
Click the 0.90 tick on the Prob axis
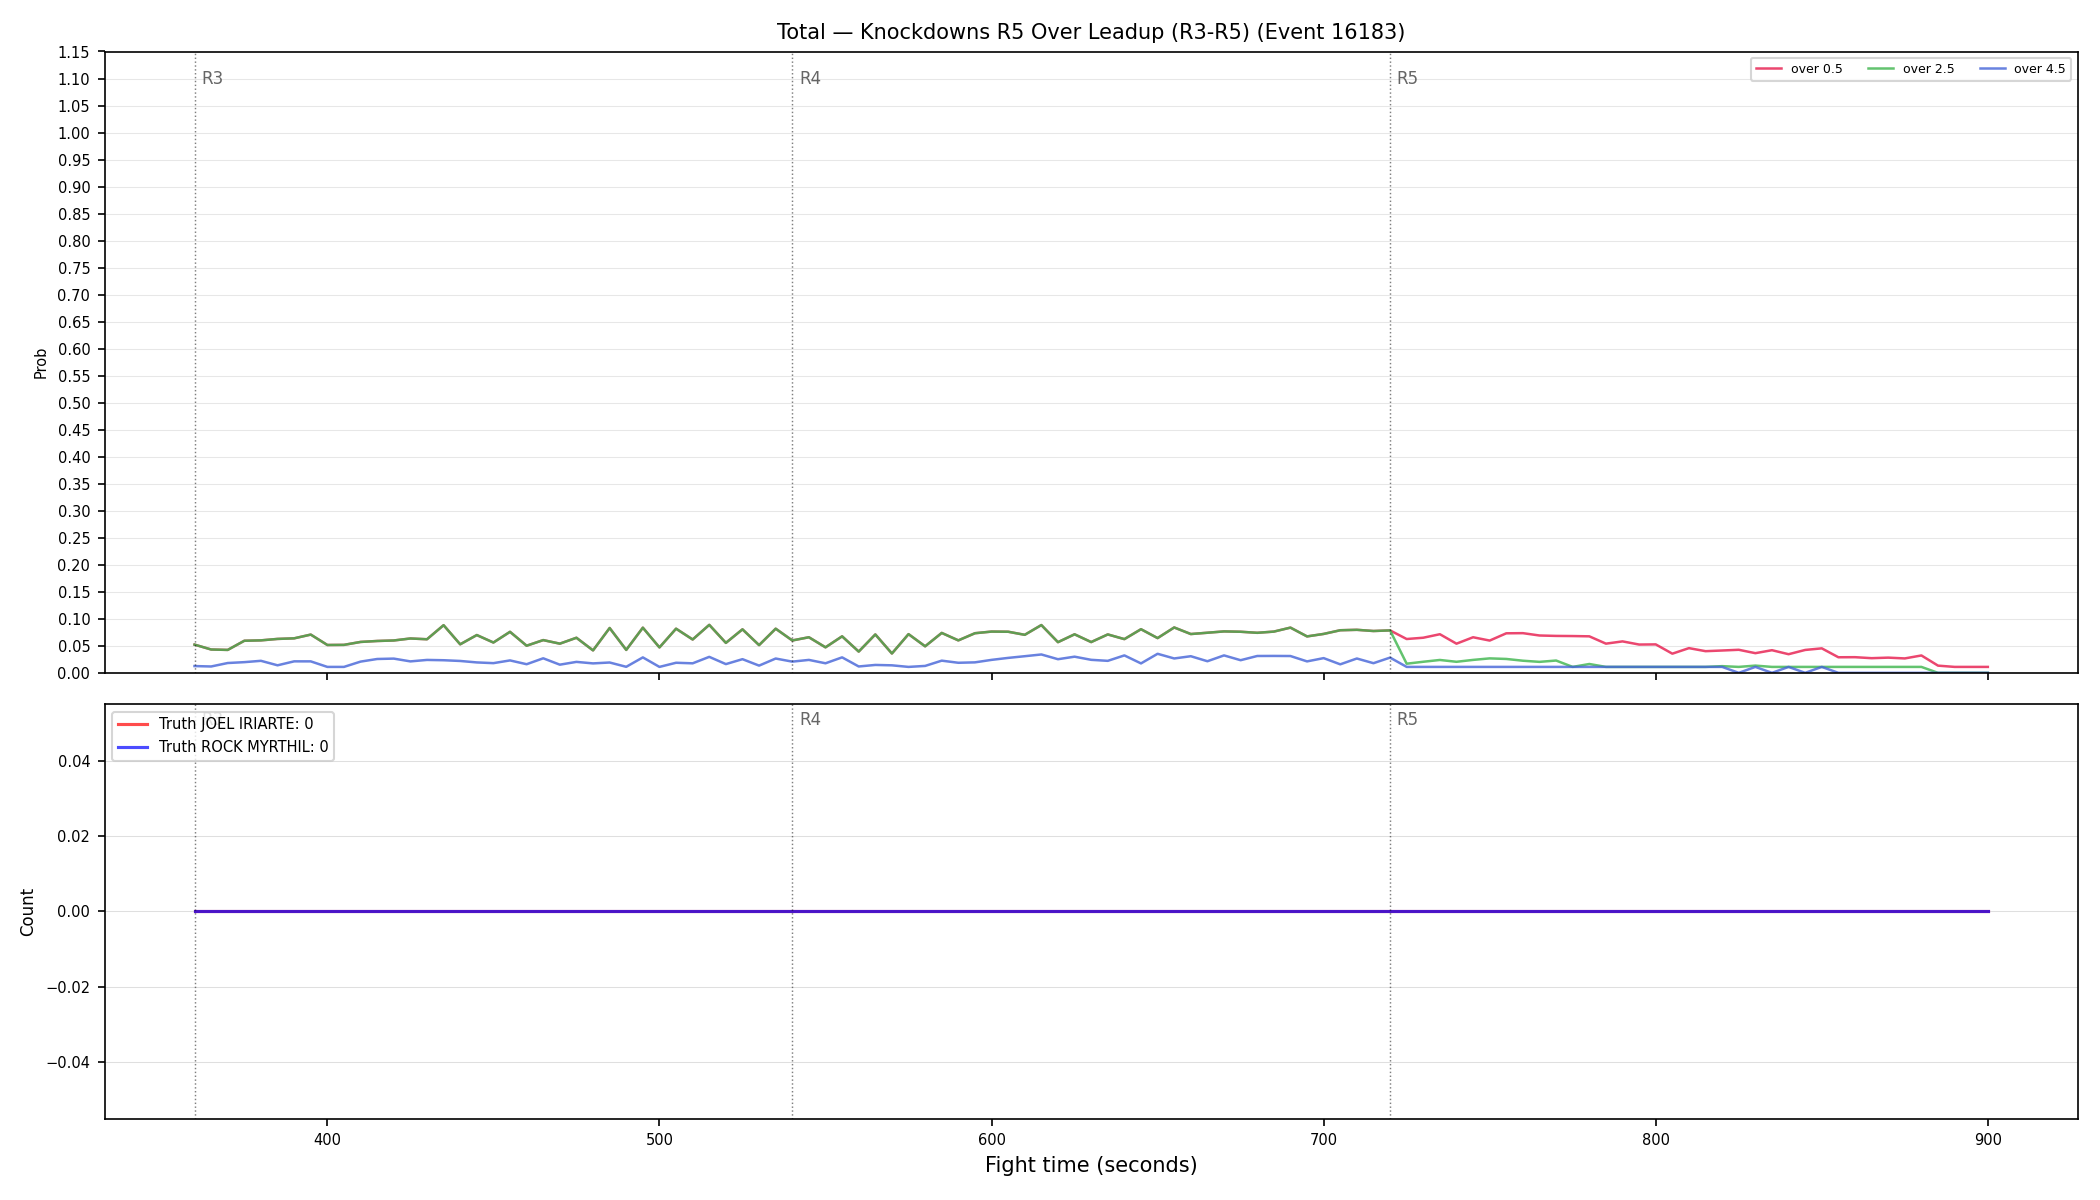pyautogui.click(x=74, y=188)
